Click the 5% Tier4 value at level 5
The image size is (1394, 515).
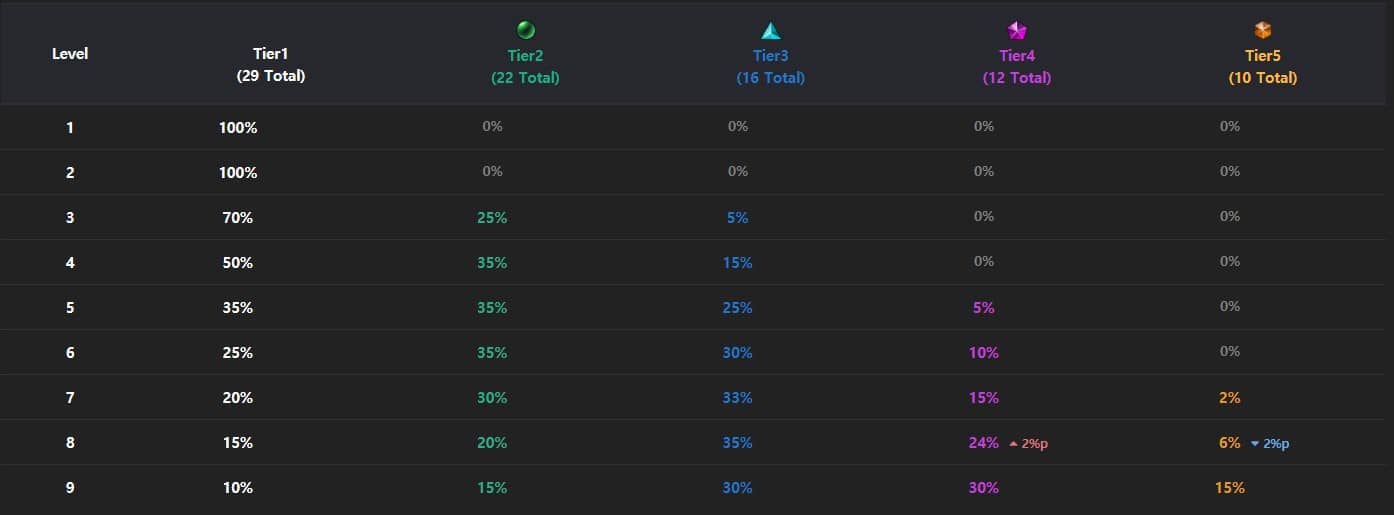(984, 308)
